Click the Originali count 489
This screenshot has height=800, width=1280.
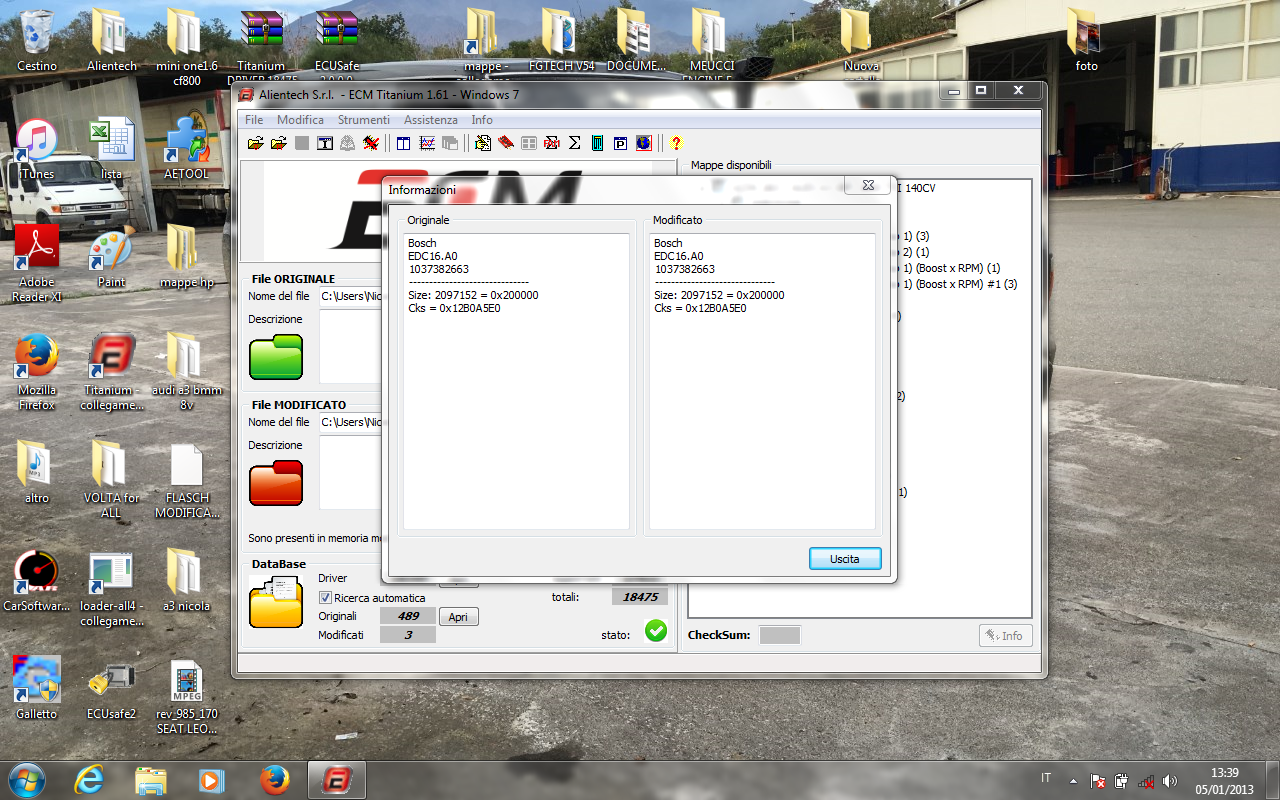tap(408, 616)
